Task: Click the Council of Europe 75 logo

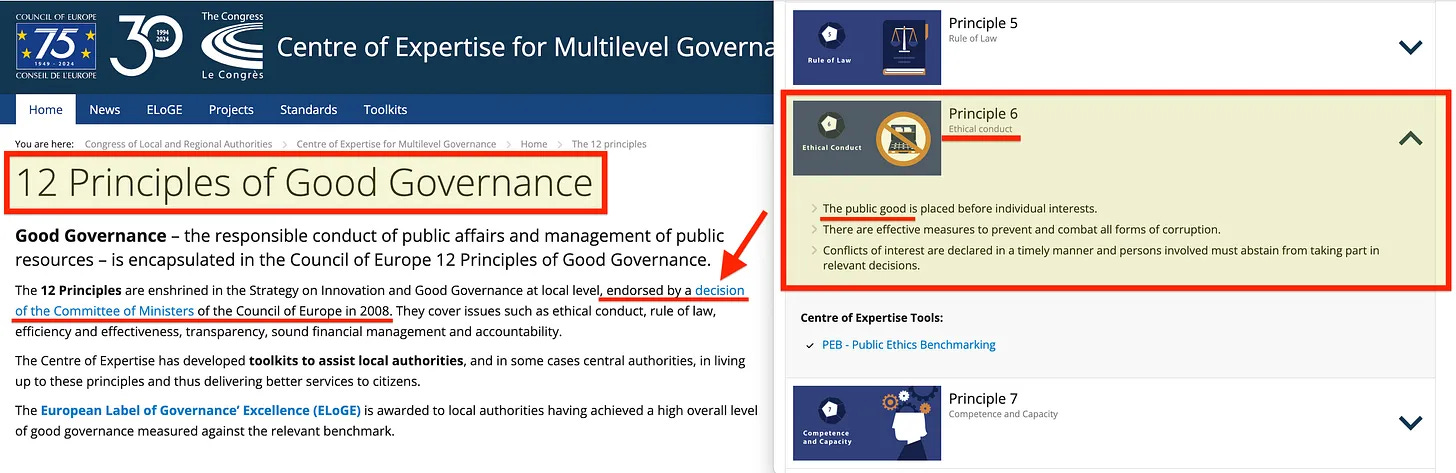Action: click(x=56, y=46)
